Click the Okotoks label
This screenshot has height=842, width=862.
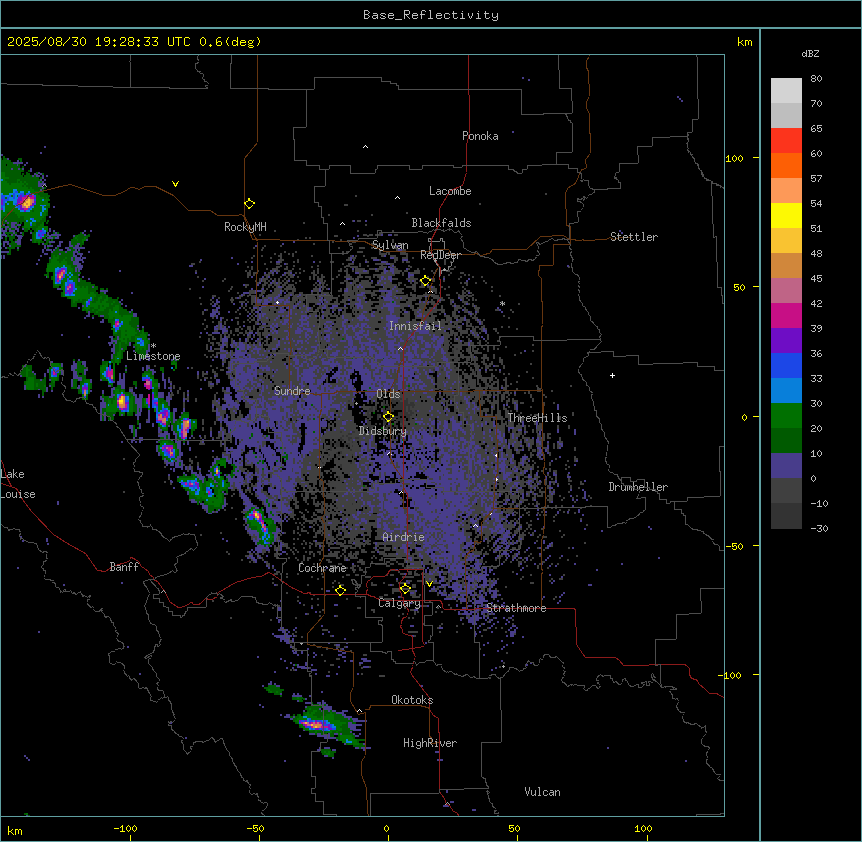412,700
